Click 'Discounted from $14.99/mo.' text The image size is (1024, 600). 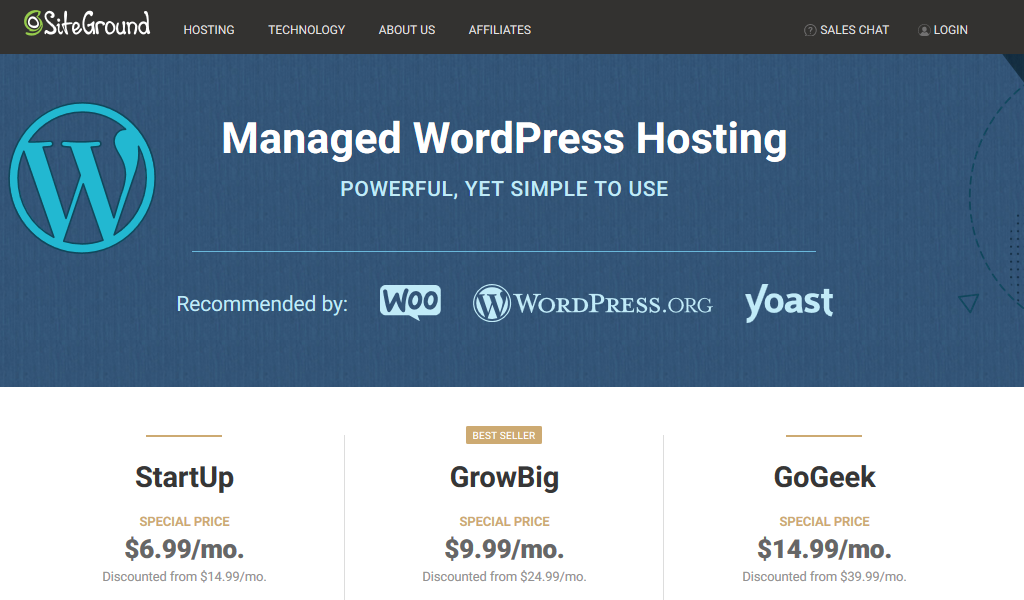point(184,576)
